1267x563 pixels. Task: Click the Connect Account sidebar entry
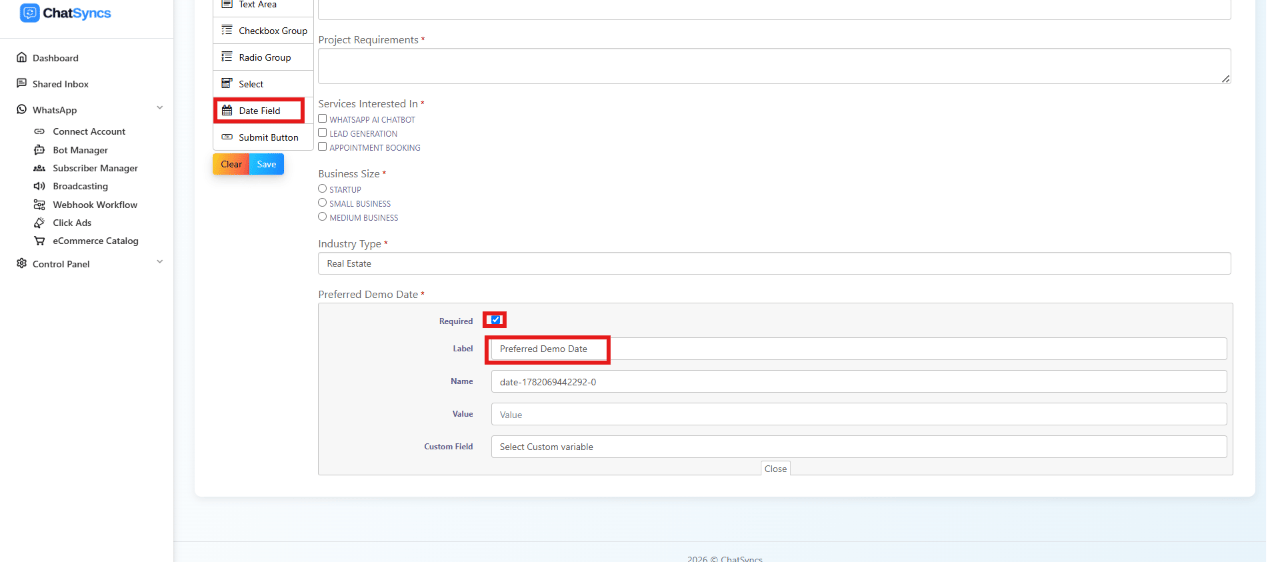tap(89, 132)
